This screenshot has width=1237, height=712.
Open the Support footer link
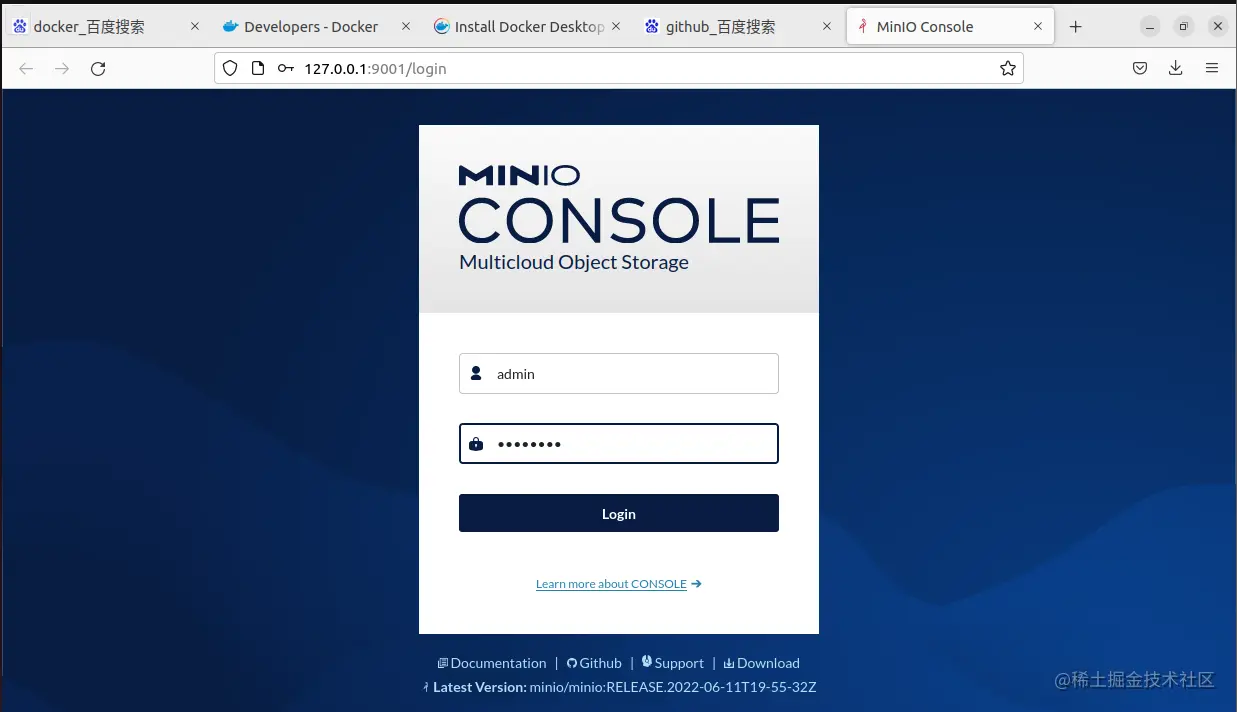tap(673, 663)
